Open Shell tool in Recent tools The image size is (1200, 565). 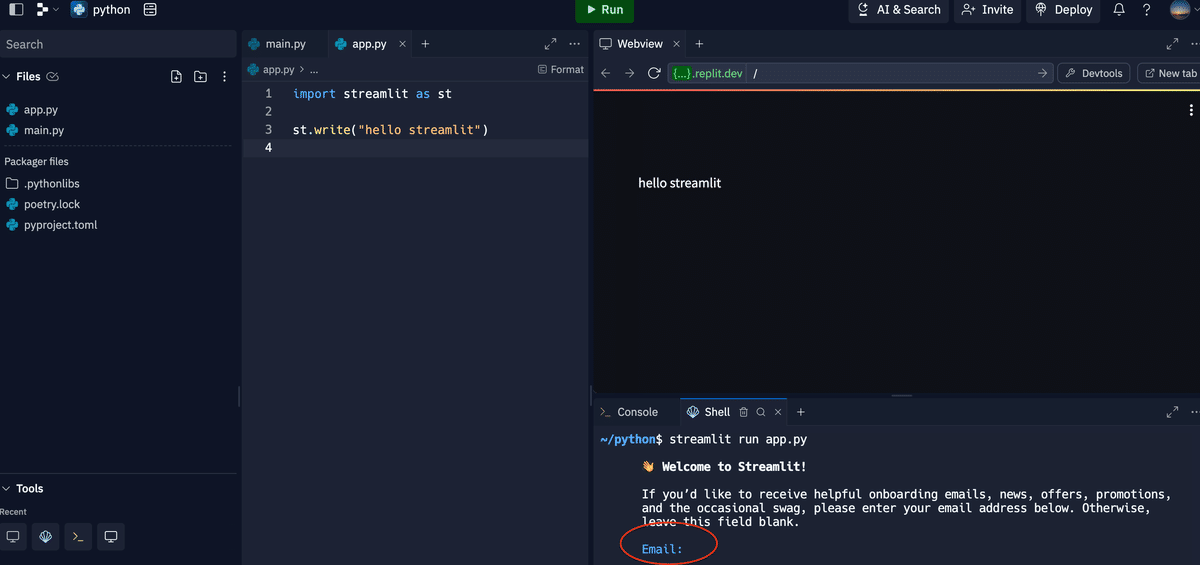coord(45,537)
